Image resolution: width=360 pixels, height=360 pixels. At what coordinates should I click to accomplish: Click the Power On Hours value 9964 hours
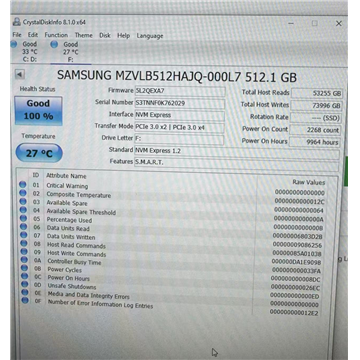click(315, 142)
